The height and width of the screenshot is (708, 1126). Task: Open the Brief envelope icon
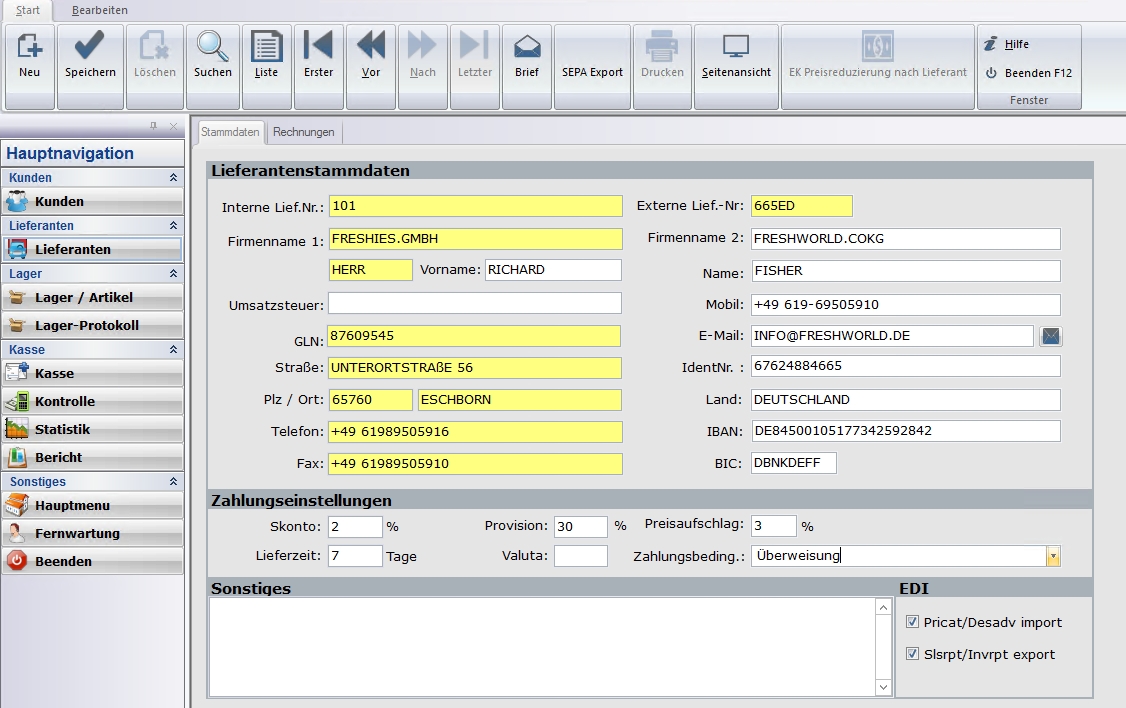[527, 56]
